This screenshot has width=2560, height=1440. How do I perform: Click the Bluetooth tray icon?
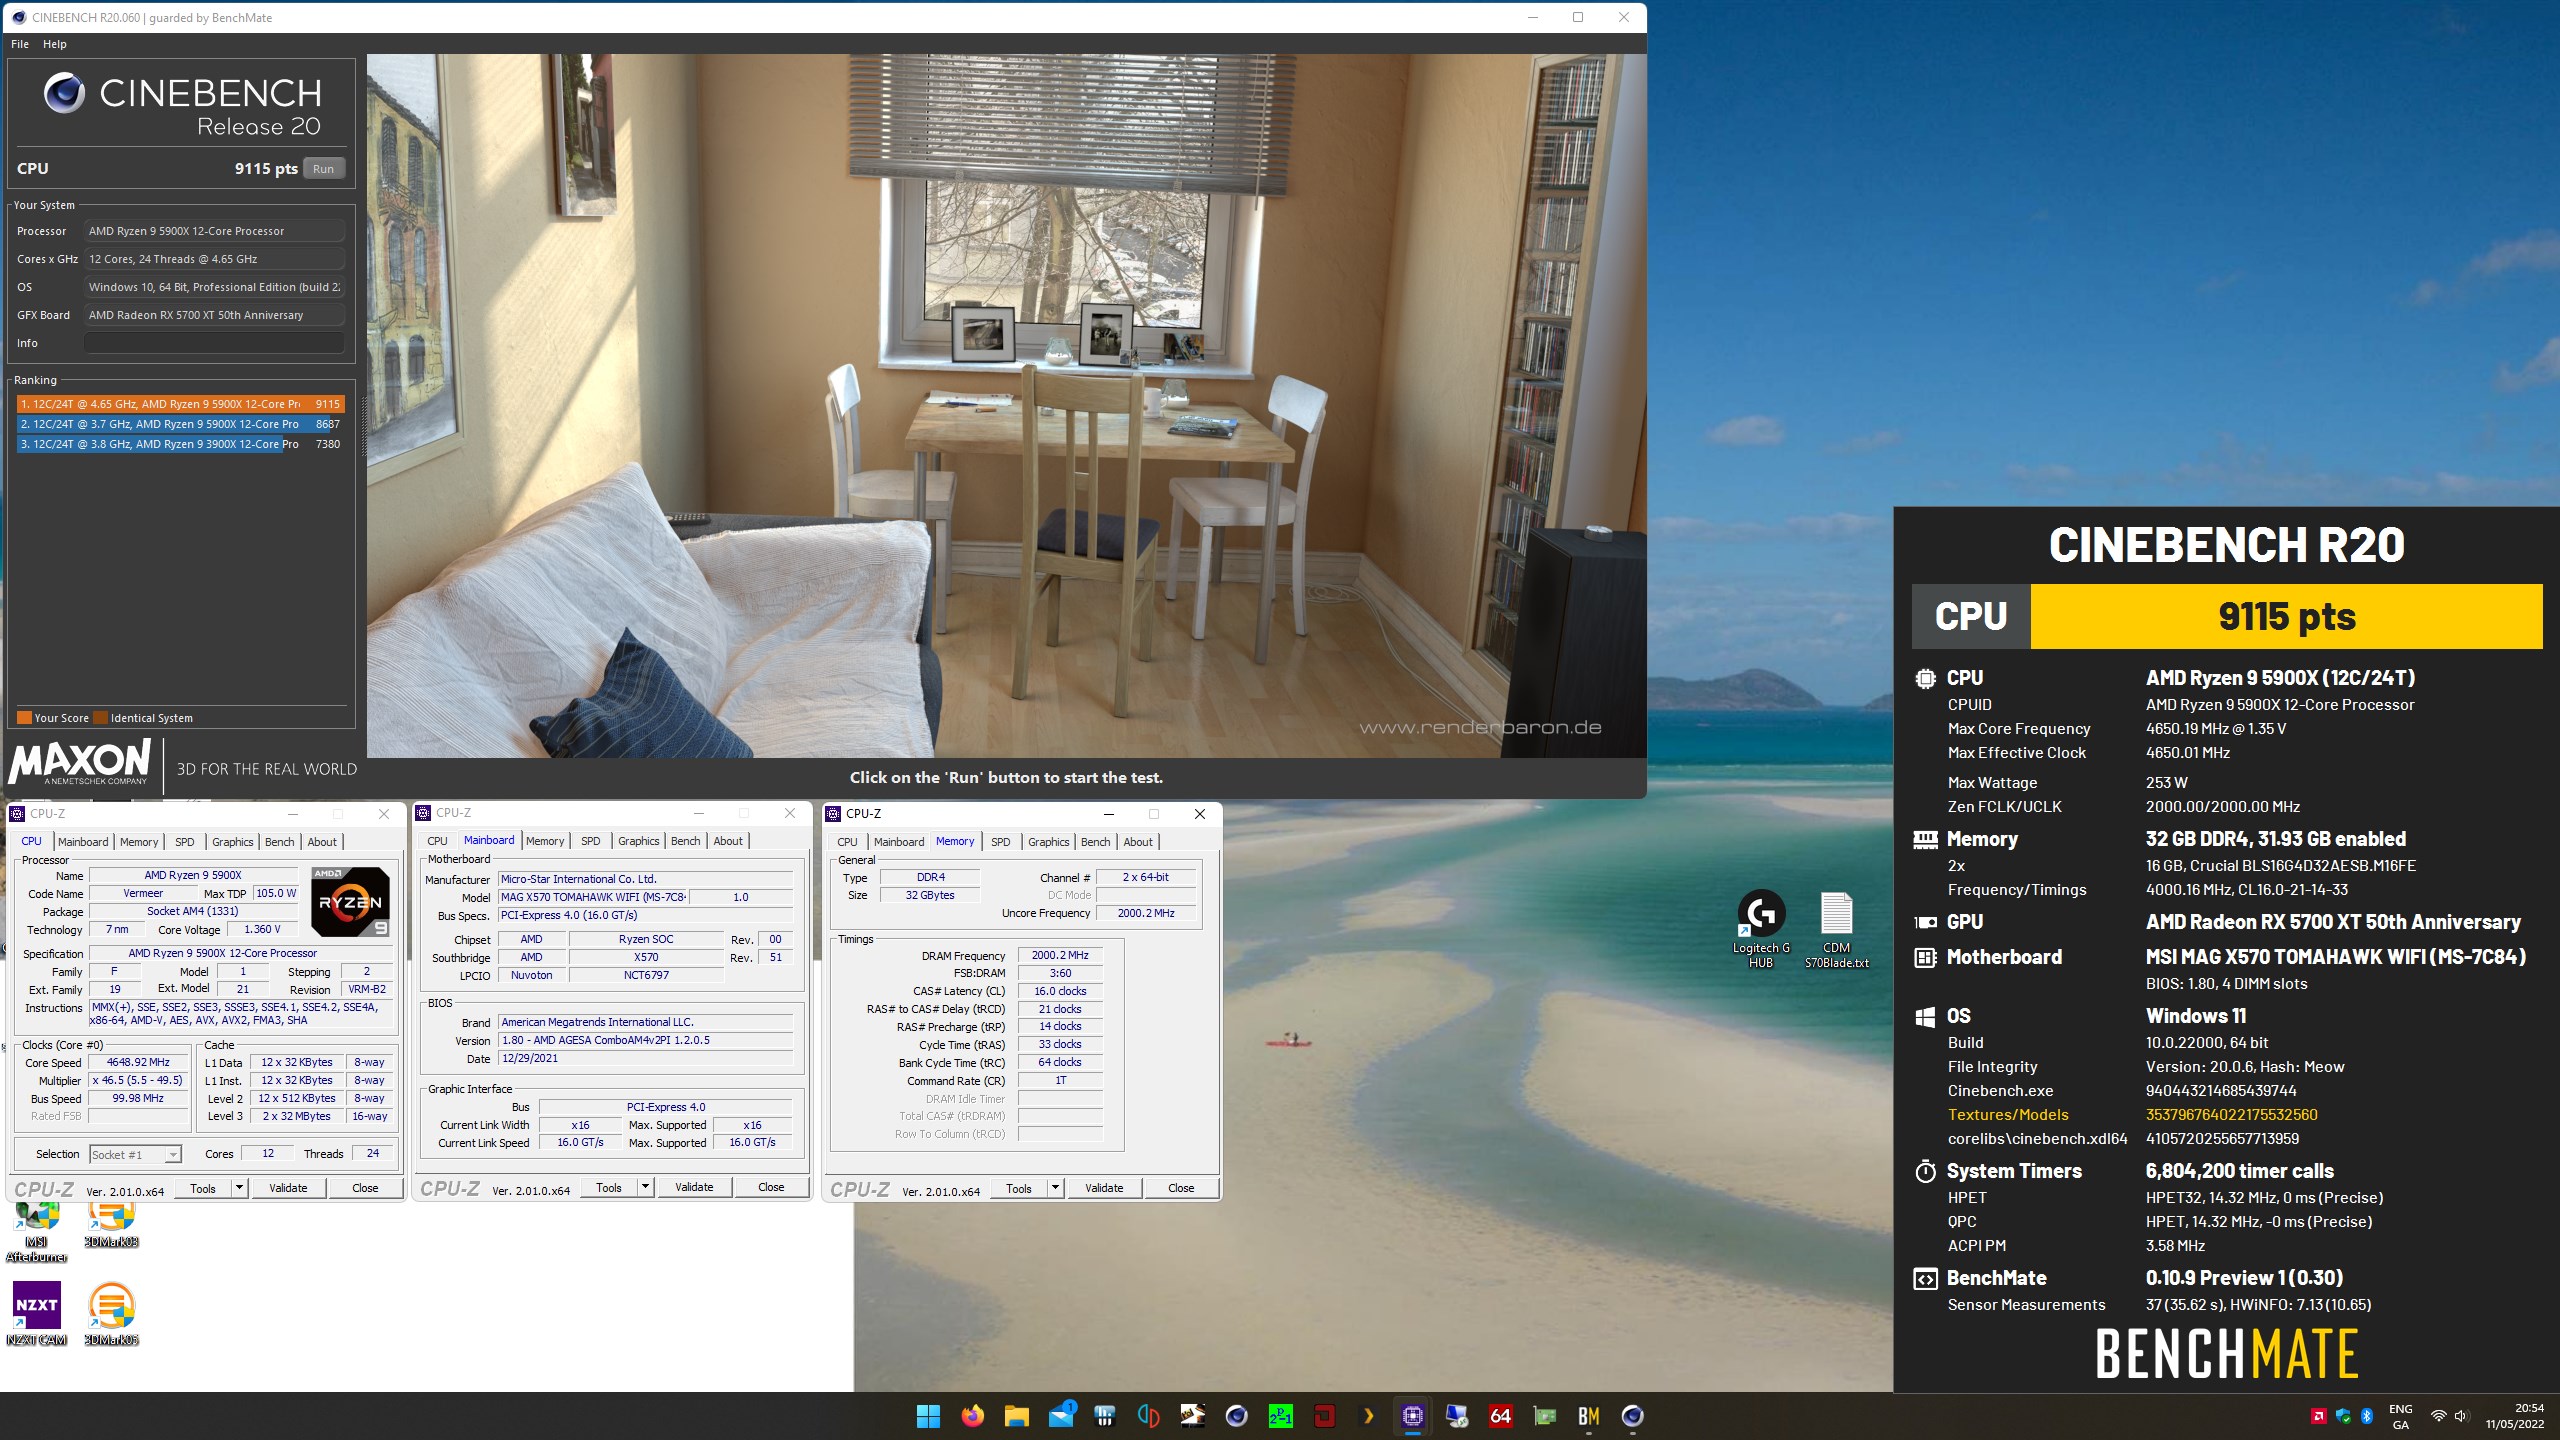point(2367,1416)
